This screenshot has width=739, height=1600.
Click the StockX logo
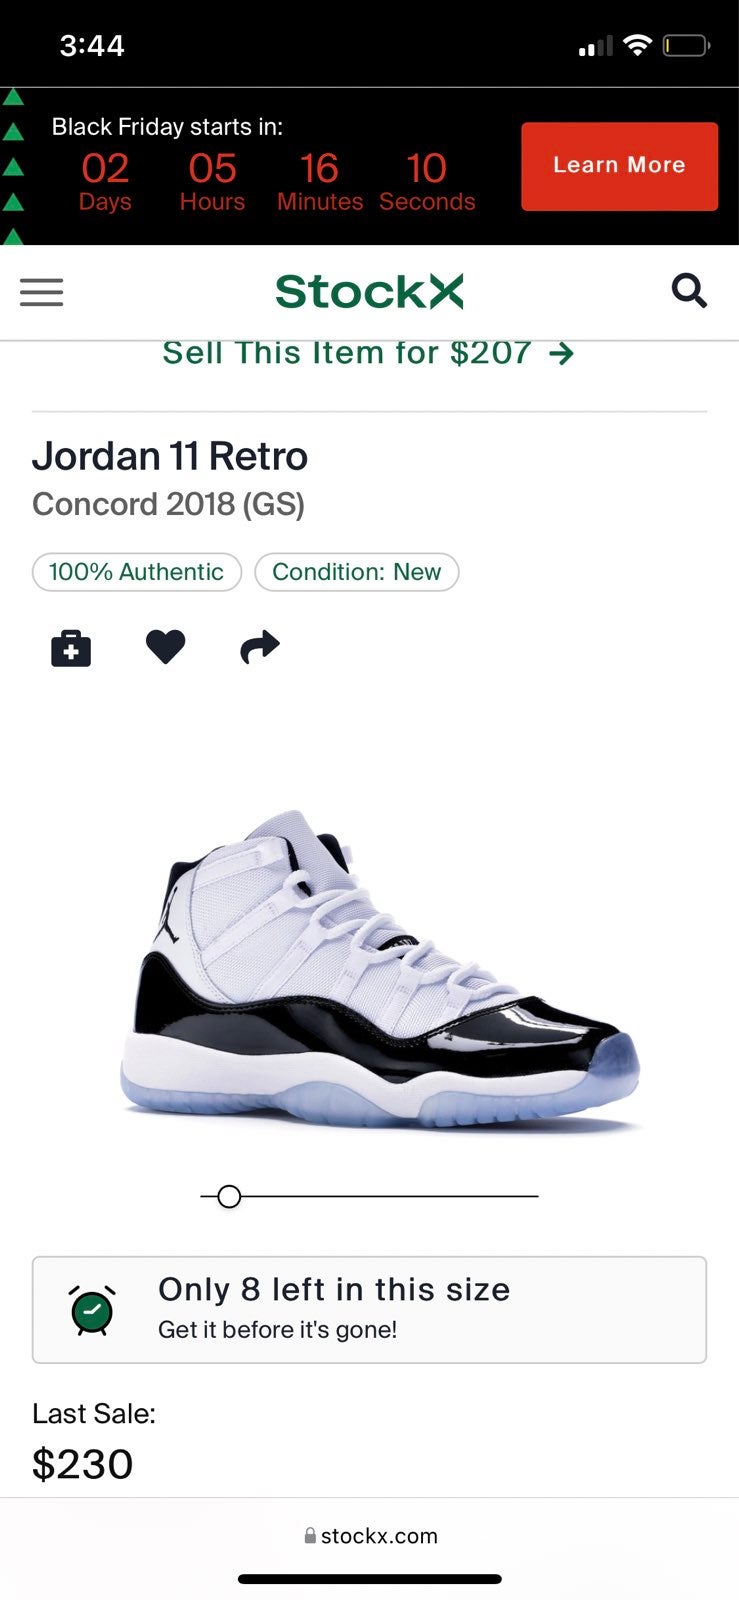(x=369, y=292)
